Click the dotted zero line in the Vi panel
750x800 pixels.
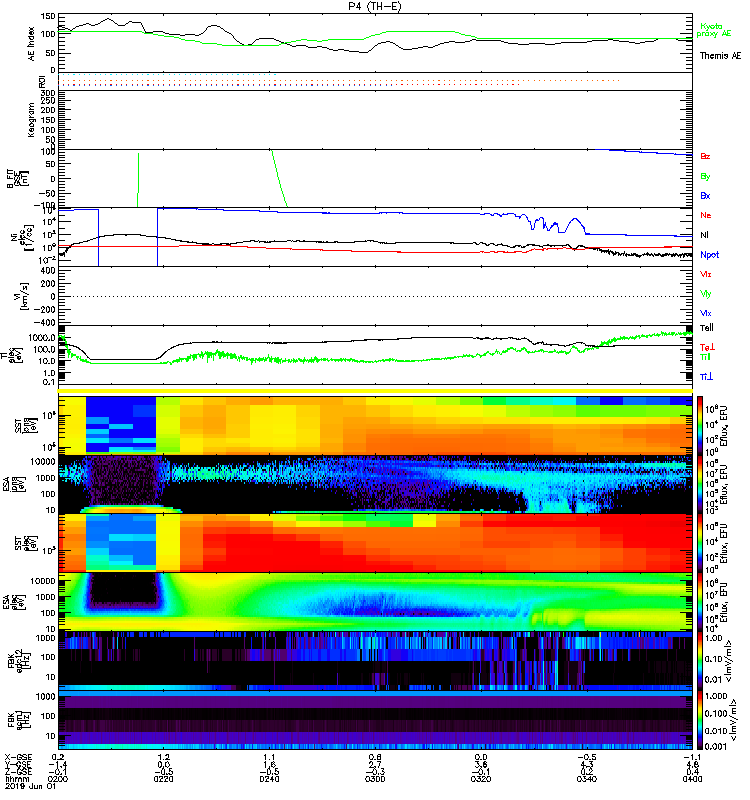point(375,296)
